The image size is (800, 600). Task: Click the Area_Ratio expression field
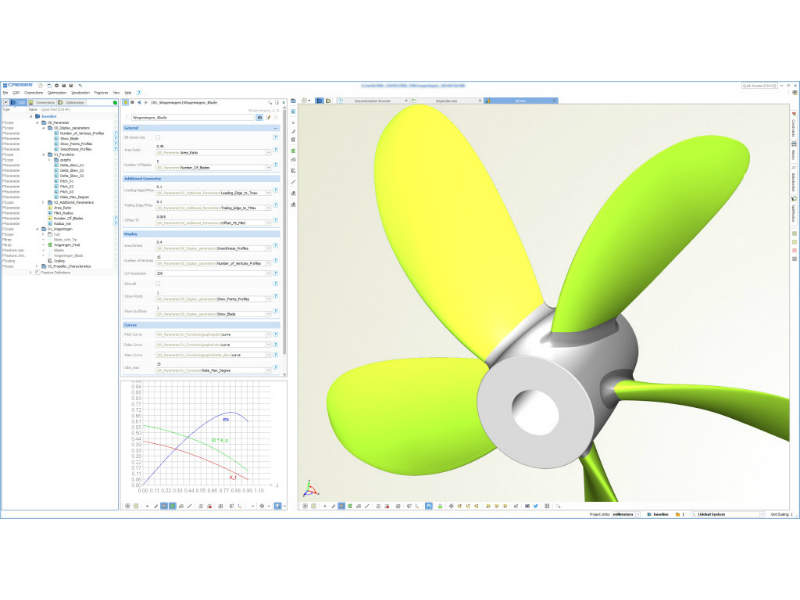coord(210,153)
